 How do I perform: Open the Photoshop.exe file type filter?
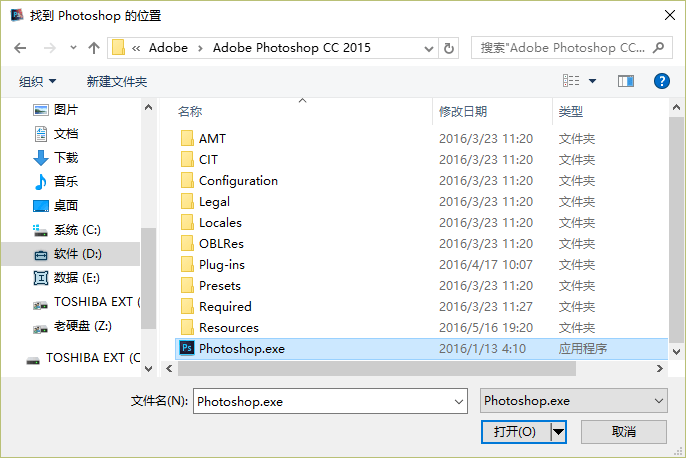(x=574, y=401)
